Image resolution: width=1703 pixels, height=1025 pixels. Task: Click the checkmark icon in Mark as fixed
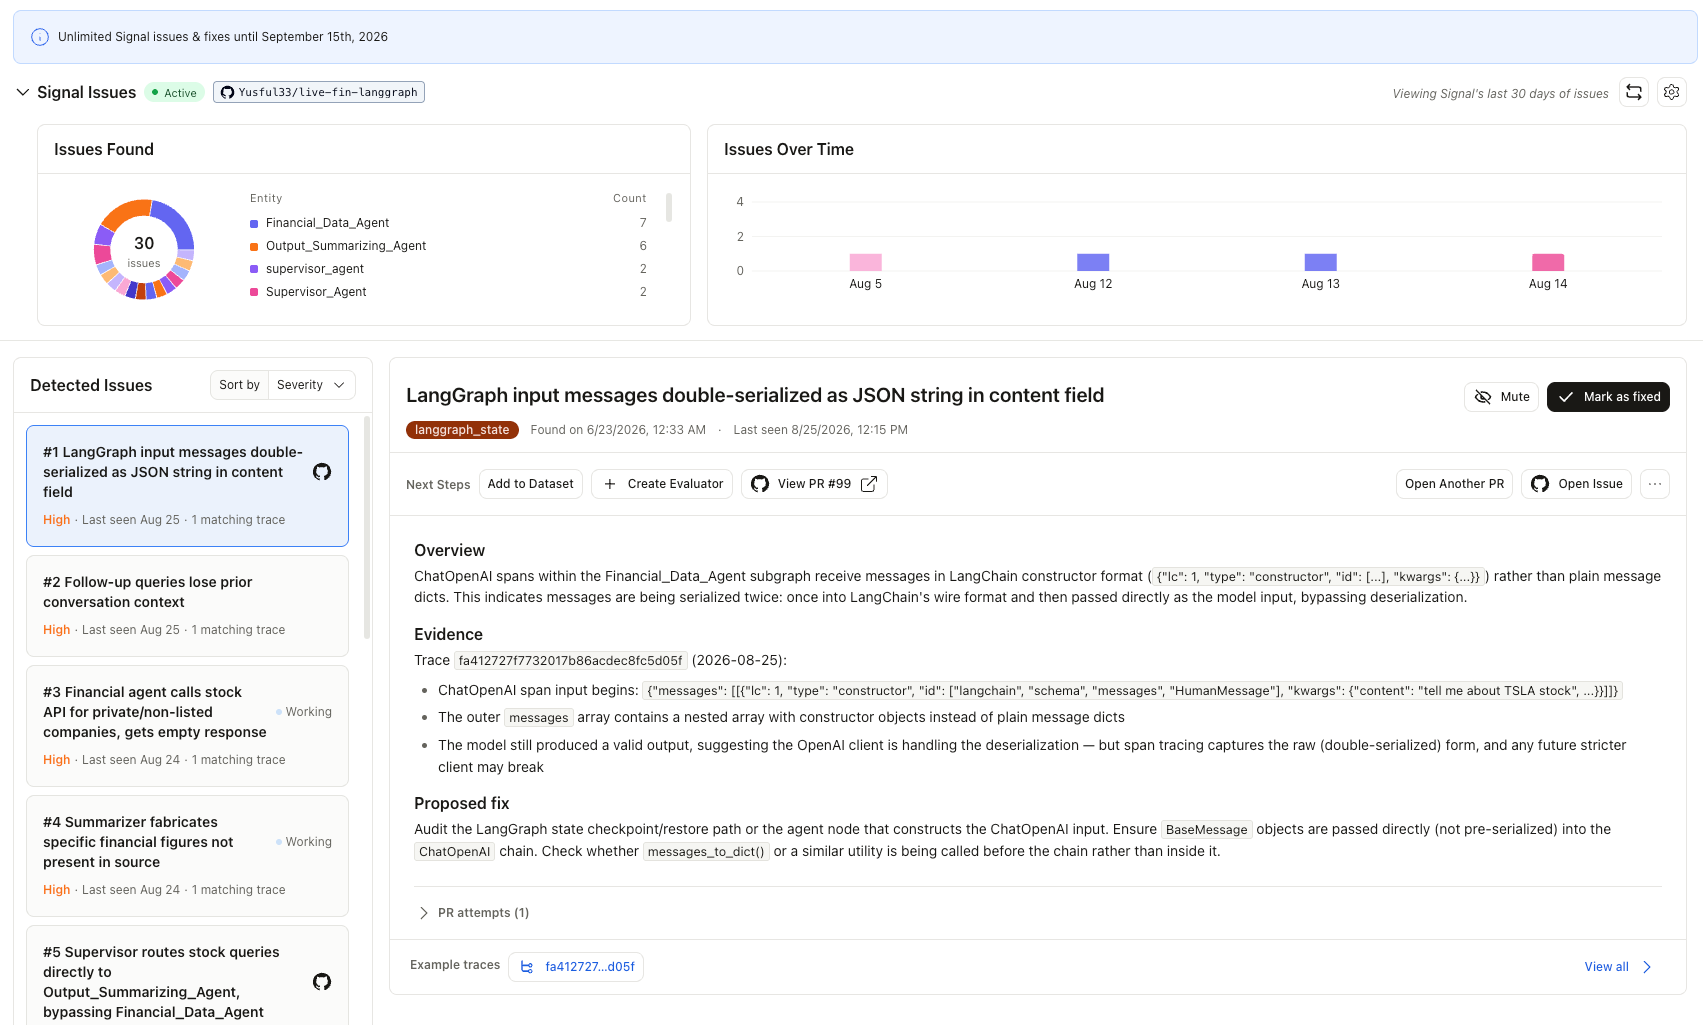(1566, 397)
